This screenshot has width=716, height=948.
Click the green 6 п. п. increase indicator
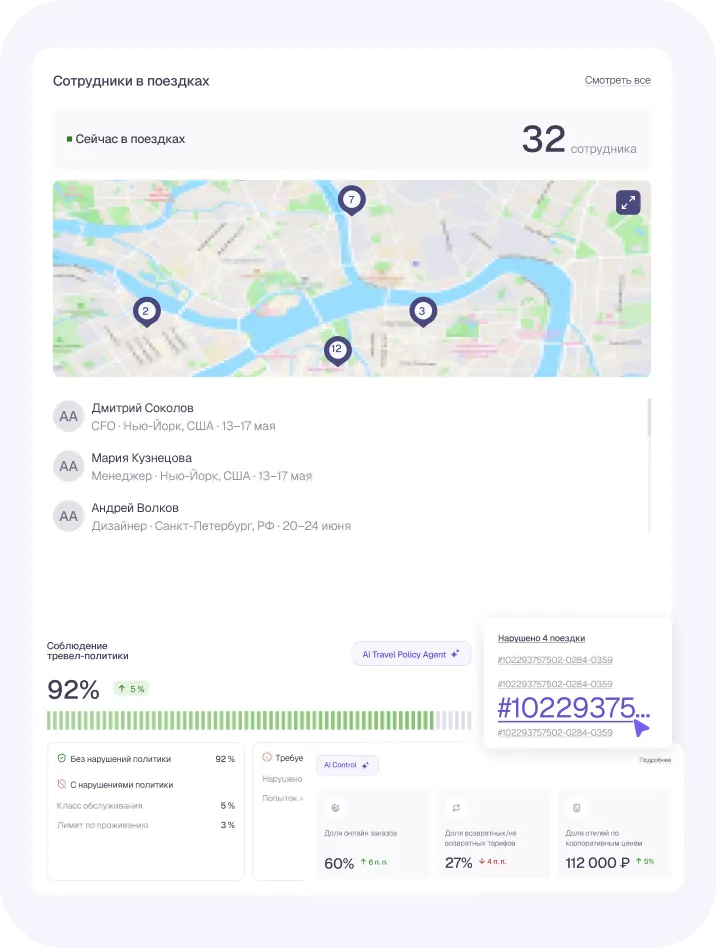374,862
